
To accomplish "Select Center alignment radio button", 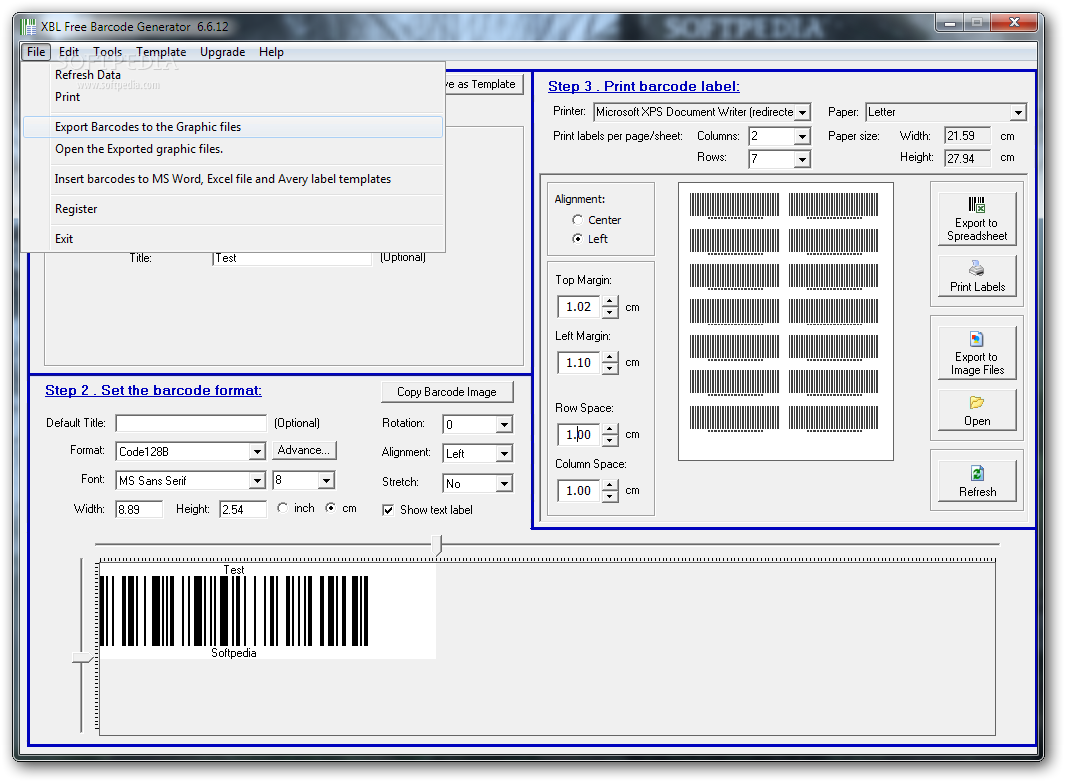I will pyautogui.click(x=577, y=219).
